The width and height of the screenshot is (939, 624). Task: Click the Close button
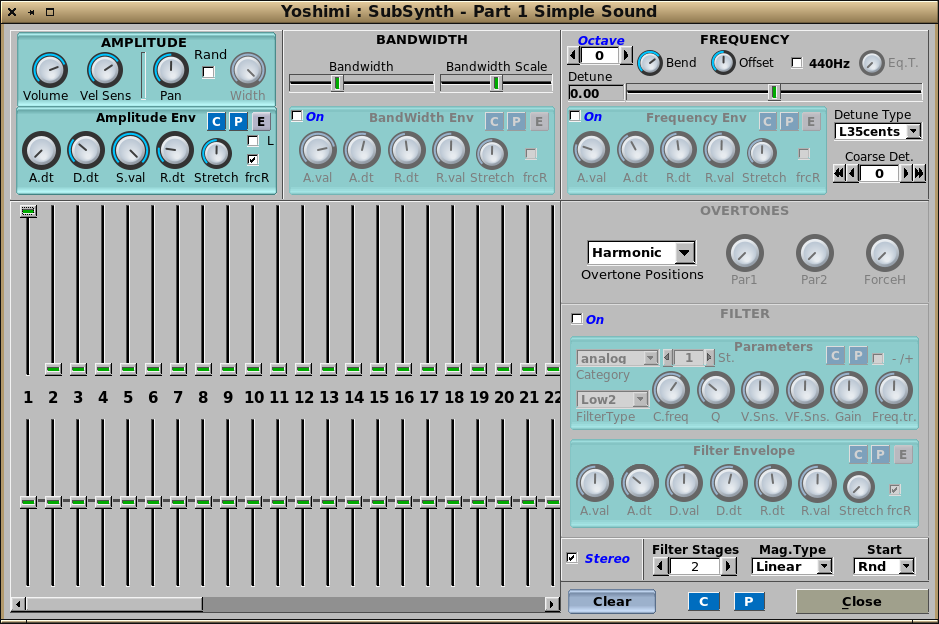[860, 601]
